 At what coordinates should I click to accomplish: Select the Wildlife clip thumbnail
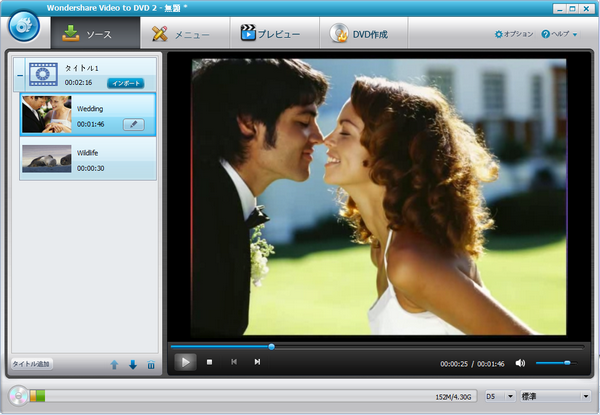click(x=47, y=159)
